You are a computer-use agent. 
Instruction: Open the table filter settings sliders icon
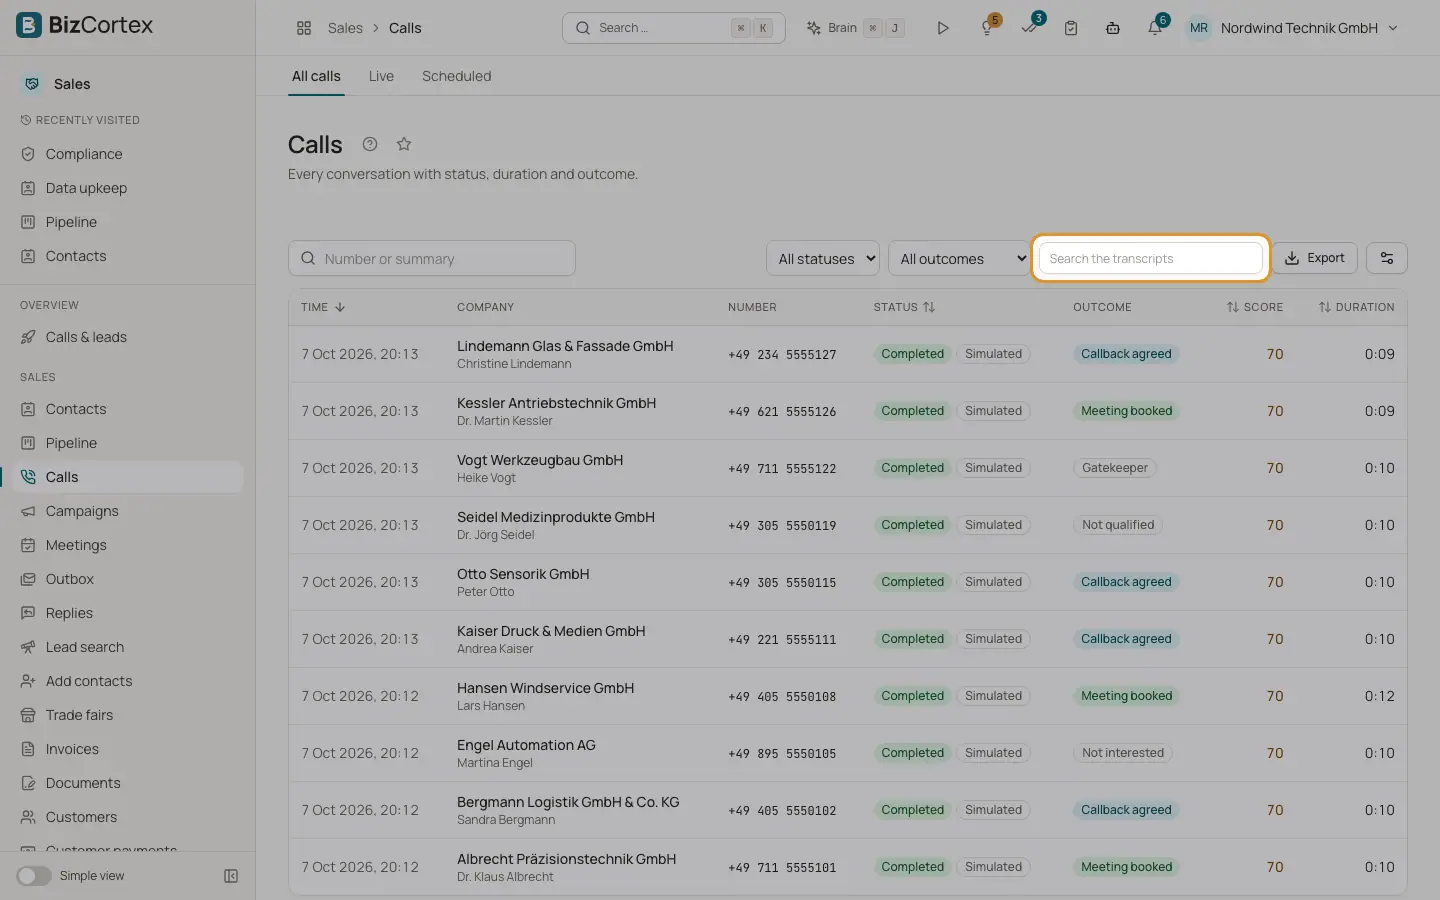coord(1387,258)
